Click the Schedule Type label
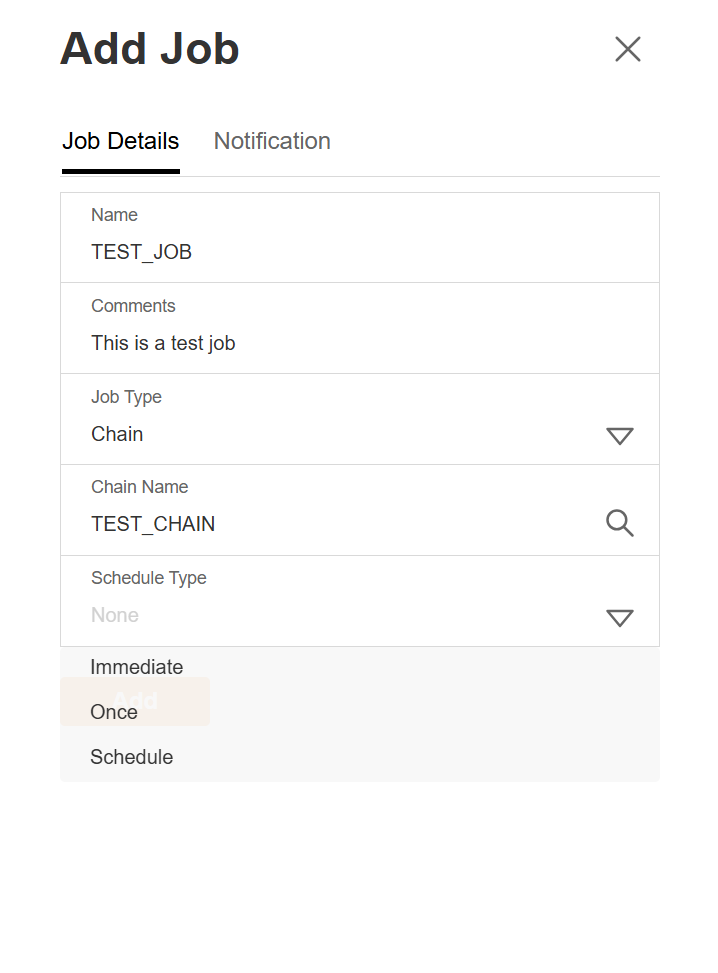Screen dimensions: 718x973 click(149, 578)
